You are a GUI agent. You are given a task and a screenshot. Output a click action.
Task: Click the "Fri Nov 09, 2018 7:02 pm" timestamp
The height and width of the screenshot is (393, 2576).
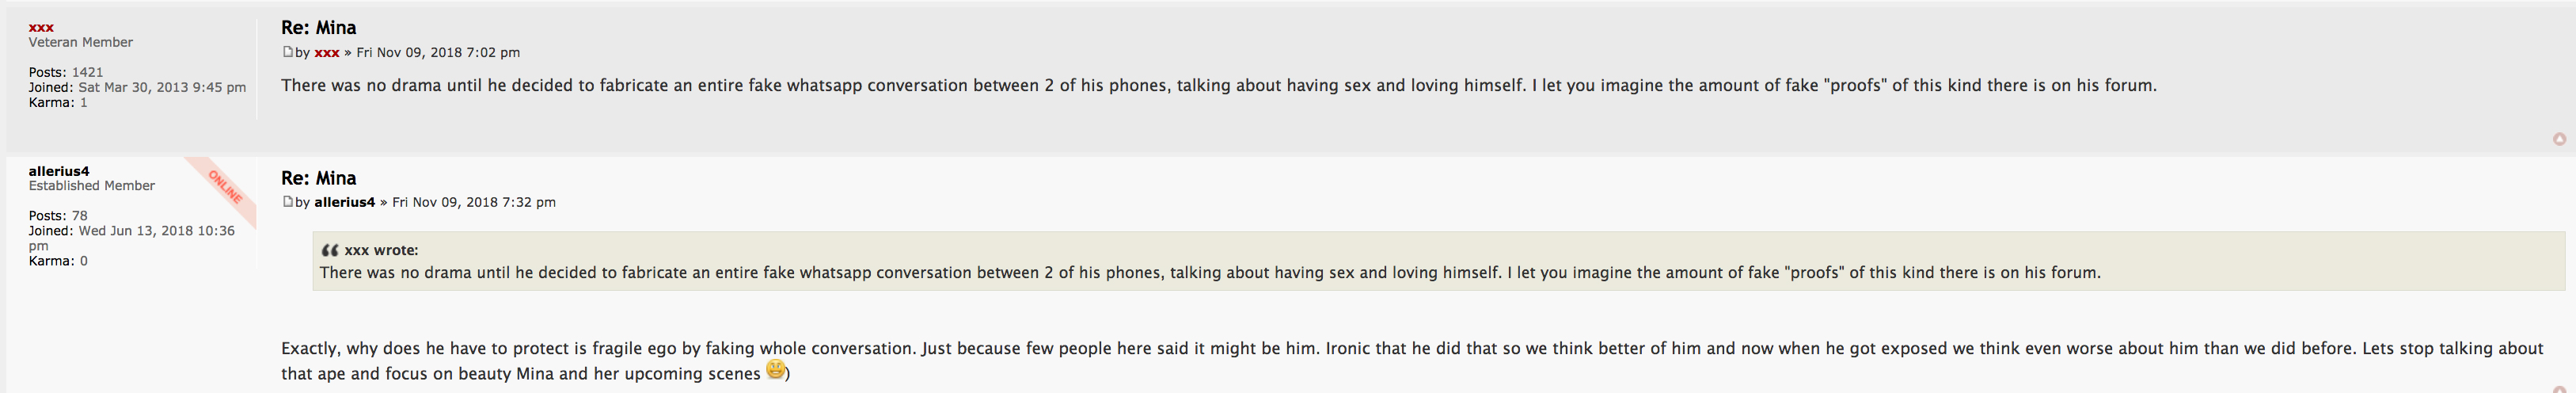438,53
